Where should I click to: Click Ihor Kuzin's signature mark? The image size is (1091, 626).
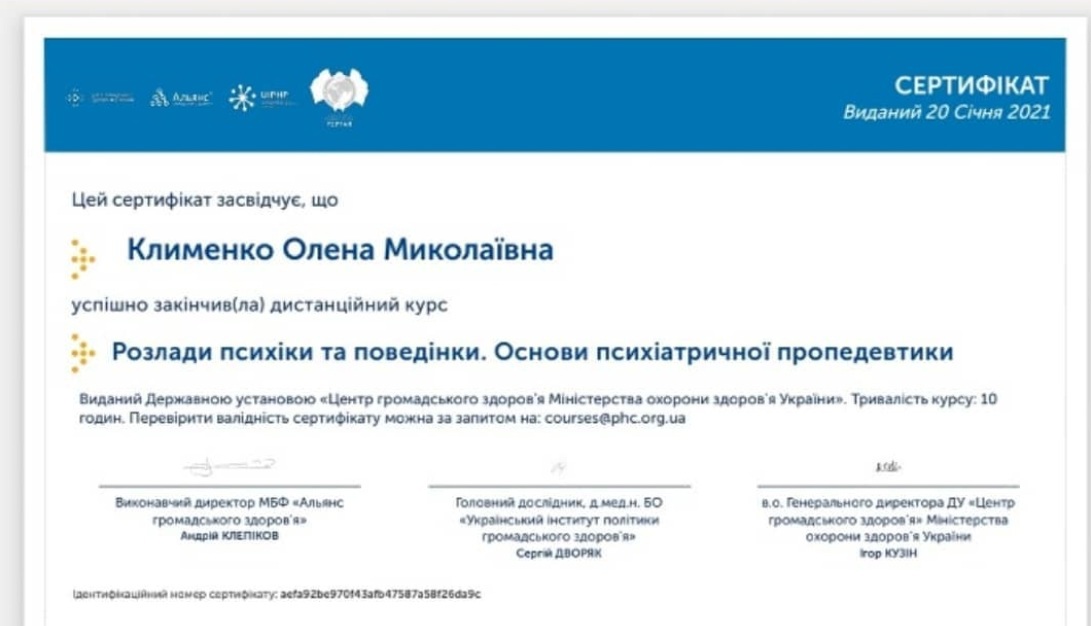coord(888,467)
